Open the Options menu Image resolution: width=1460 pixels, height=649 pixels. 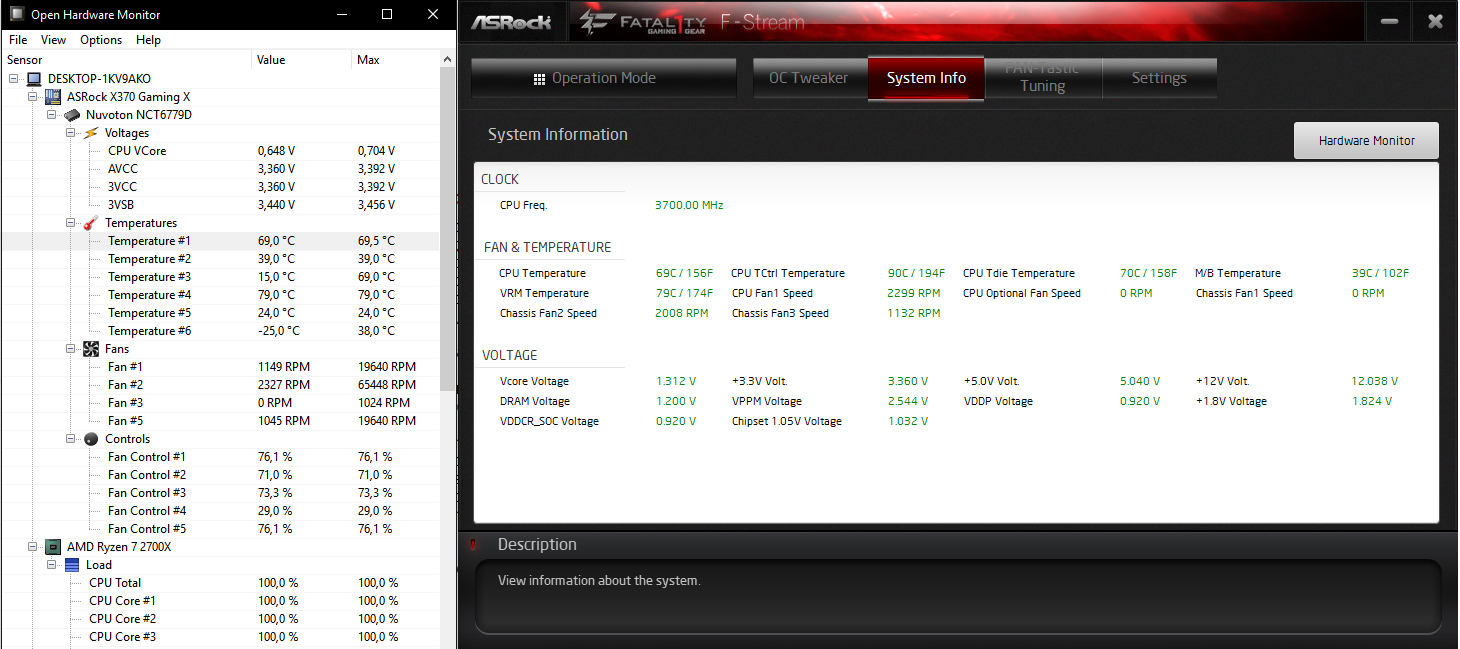click(101, 40)
